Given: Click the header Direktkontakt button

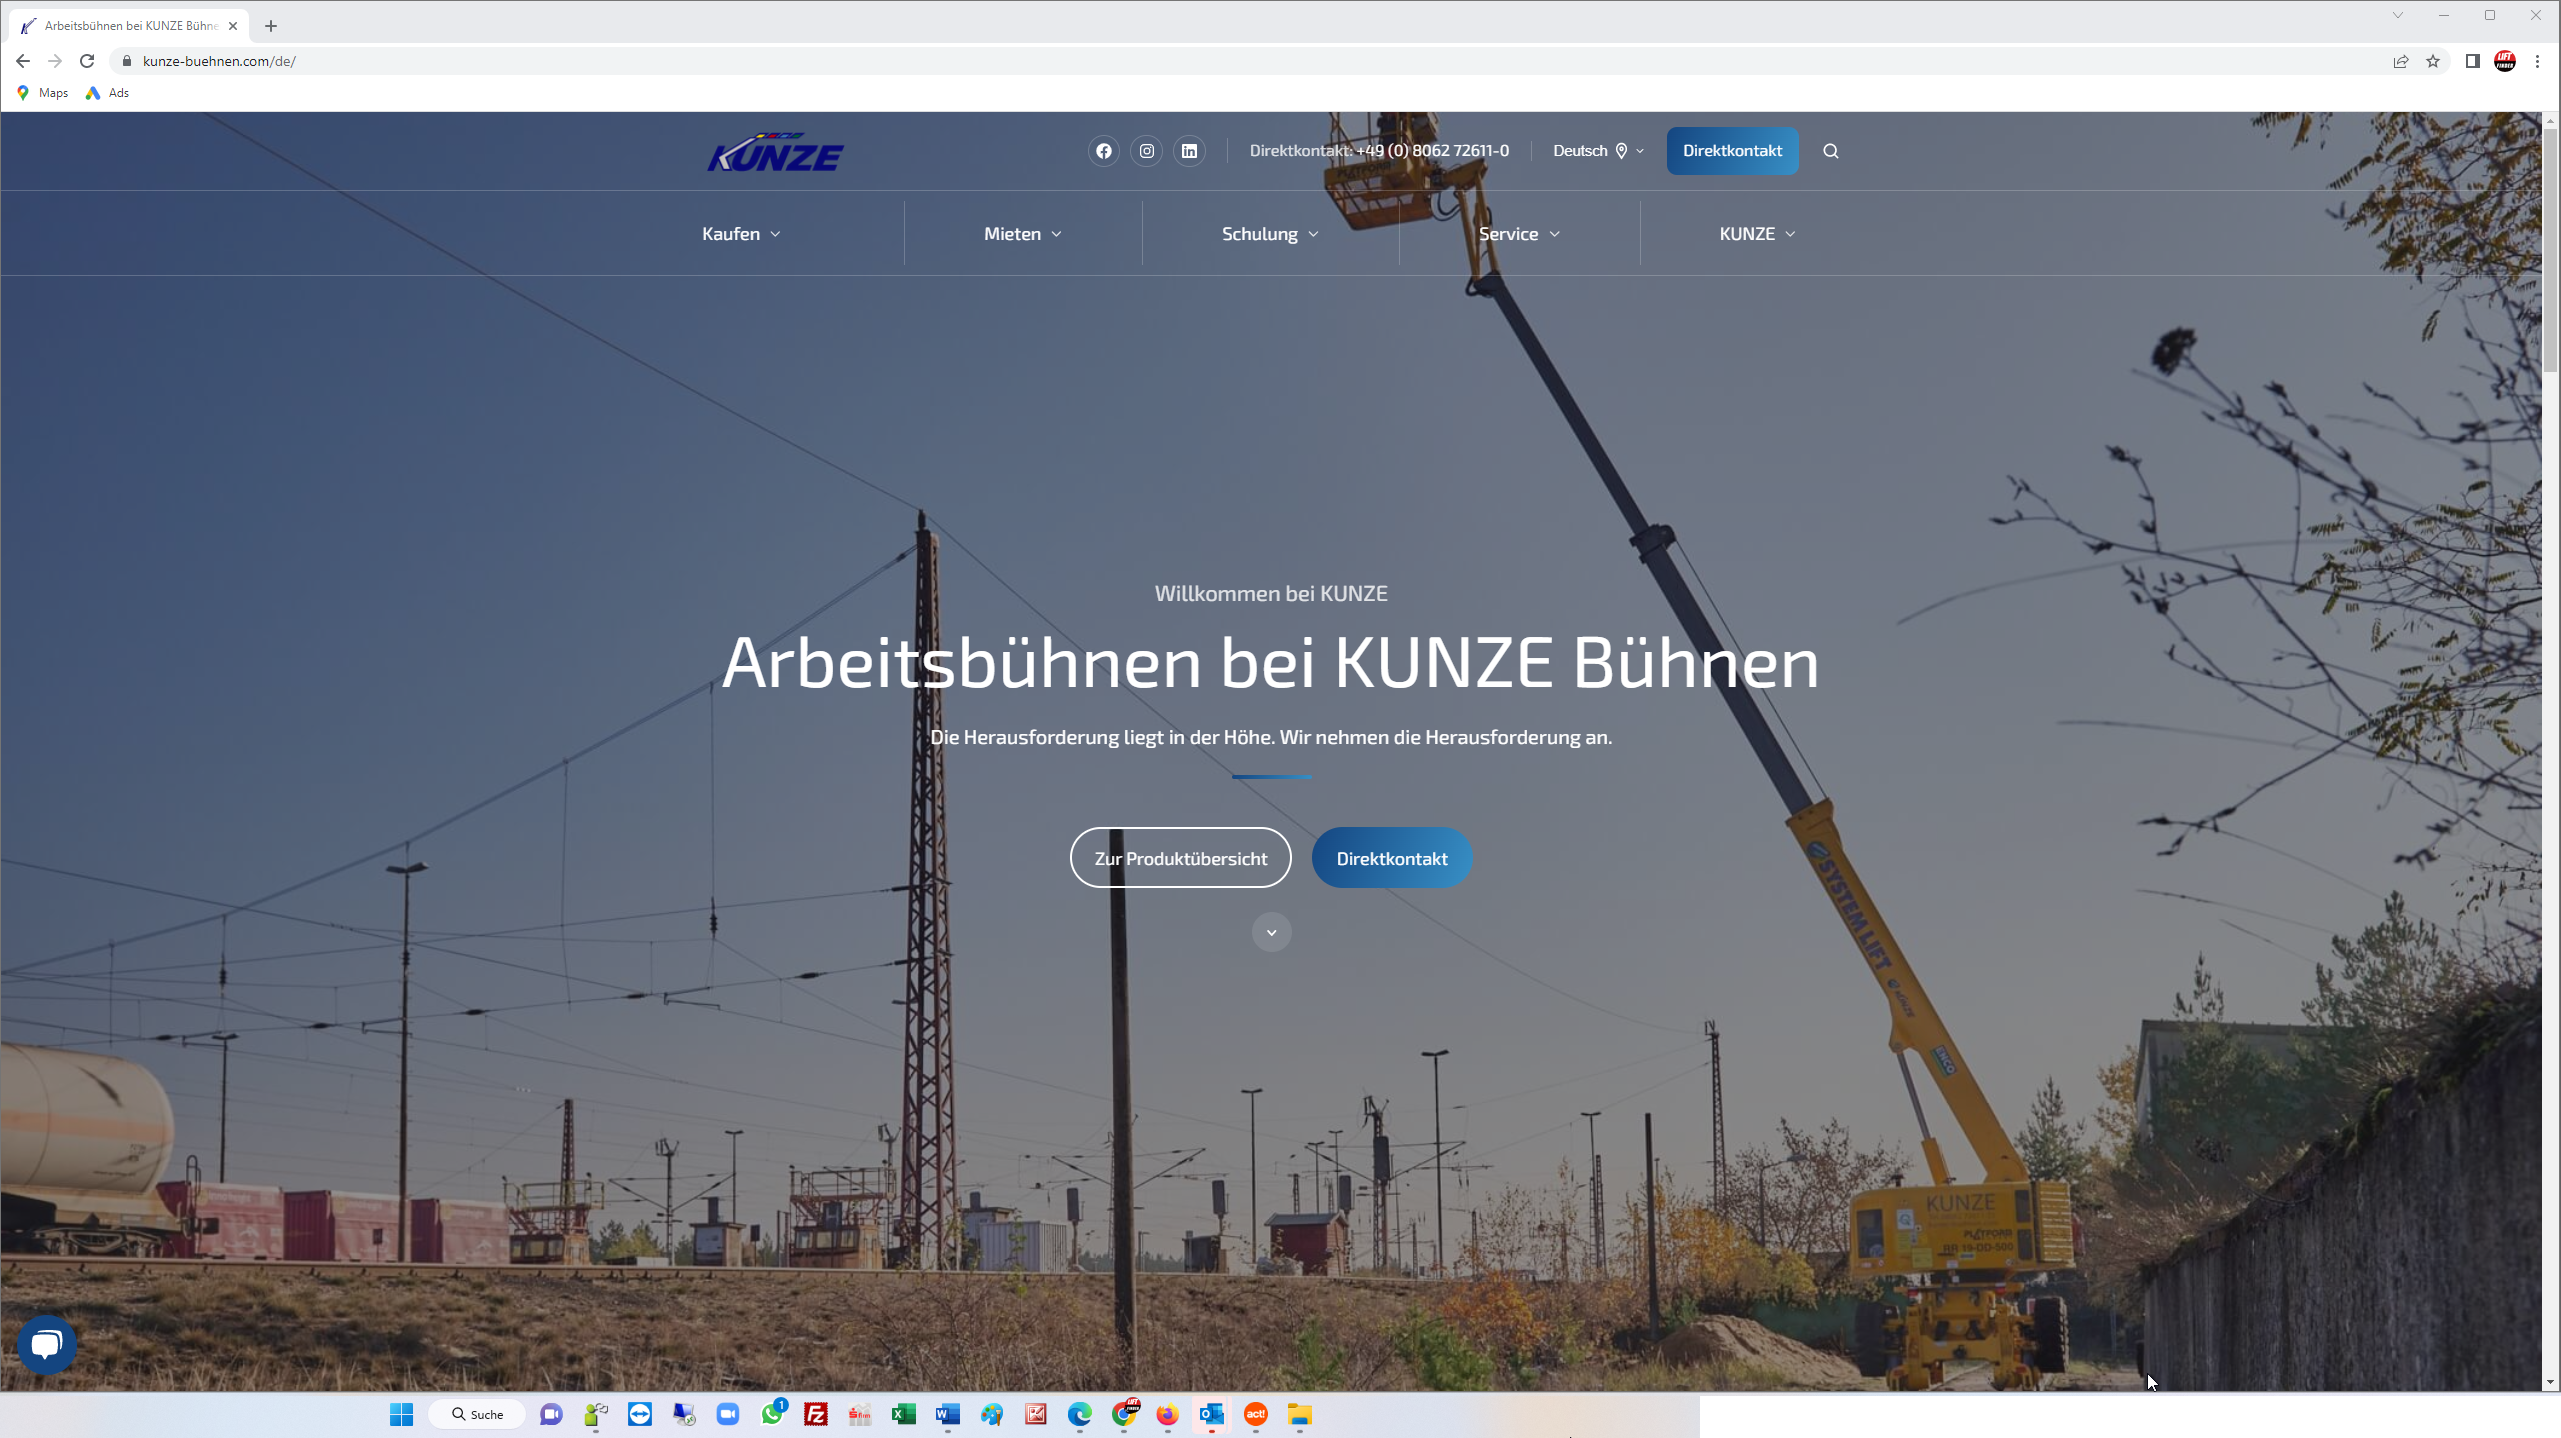Looking at the screenshot, I should (x=1732, y=151).
